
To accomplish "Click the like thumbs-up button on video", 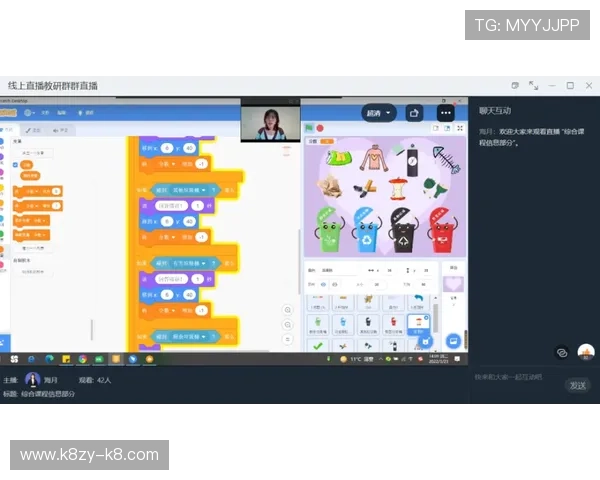I will 414,113.
